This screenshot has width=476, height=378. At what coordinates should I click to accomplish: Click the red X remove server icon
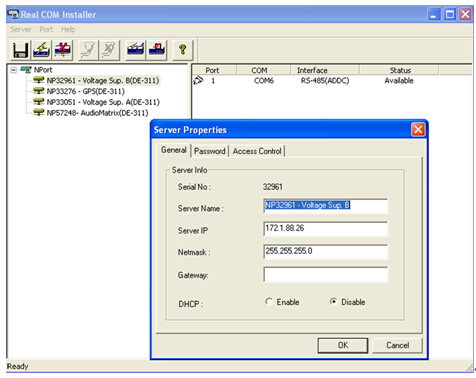tap(63, 50)
